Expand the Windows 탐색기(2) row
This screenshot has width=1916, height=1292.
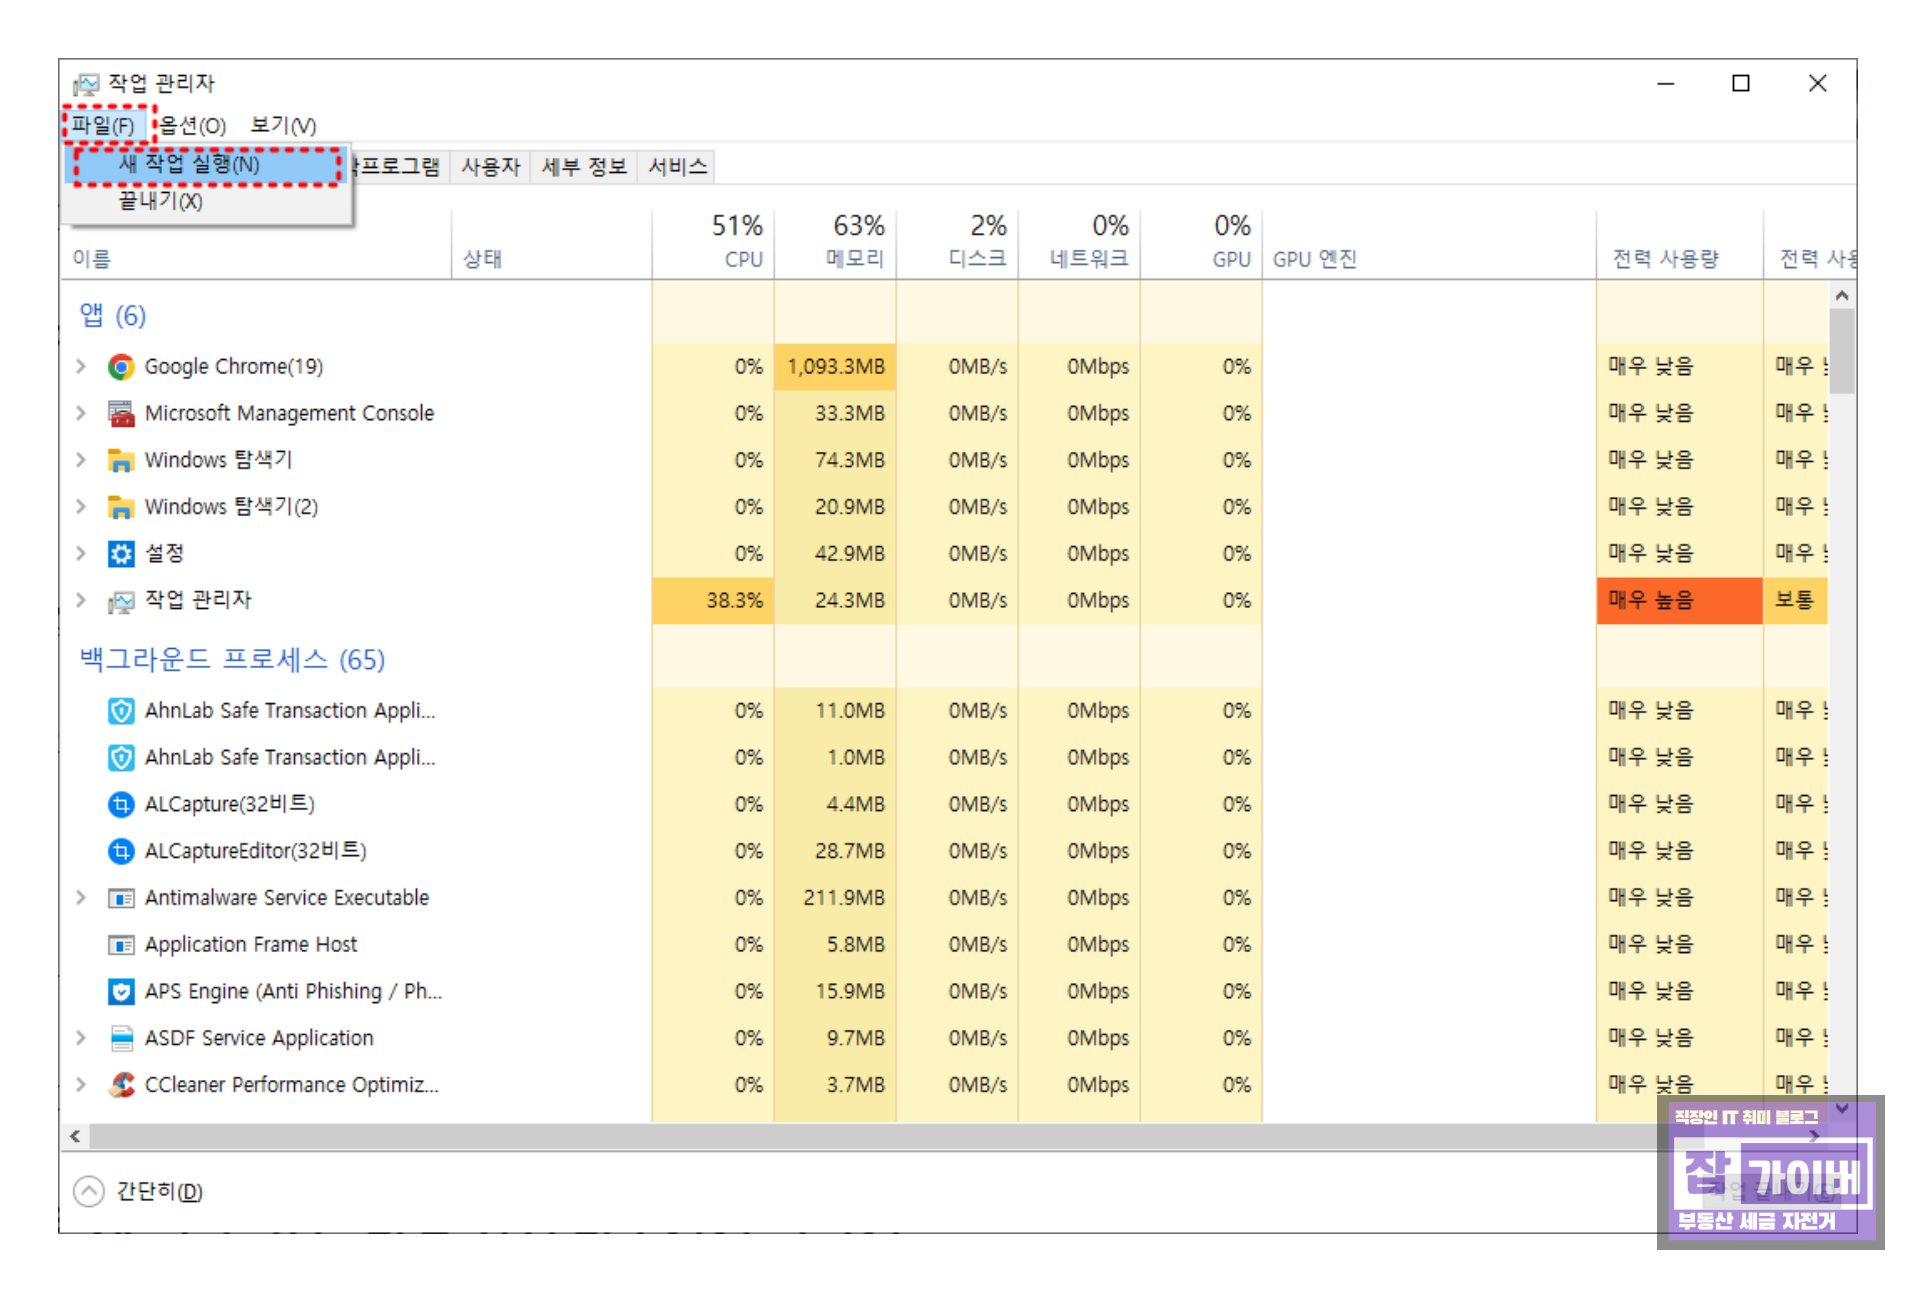coord(81,507)
